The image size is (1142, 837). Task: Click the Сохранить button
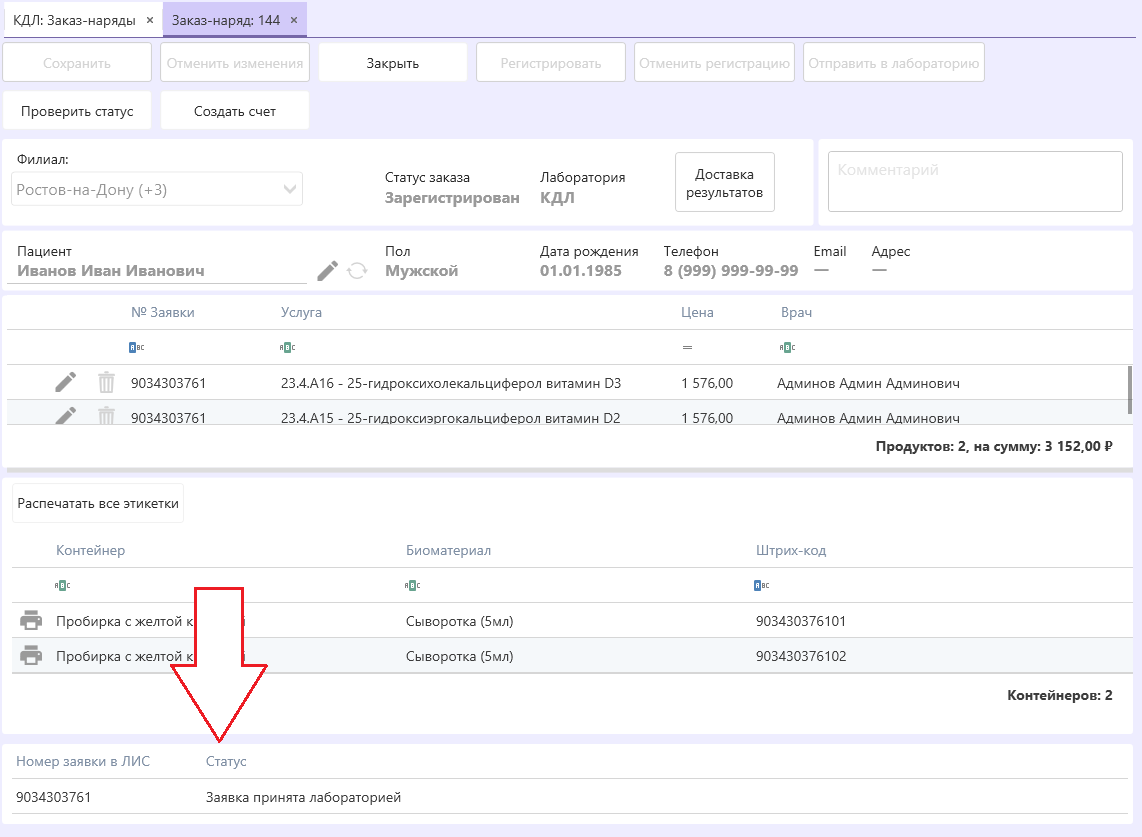coord(77,63)
